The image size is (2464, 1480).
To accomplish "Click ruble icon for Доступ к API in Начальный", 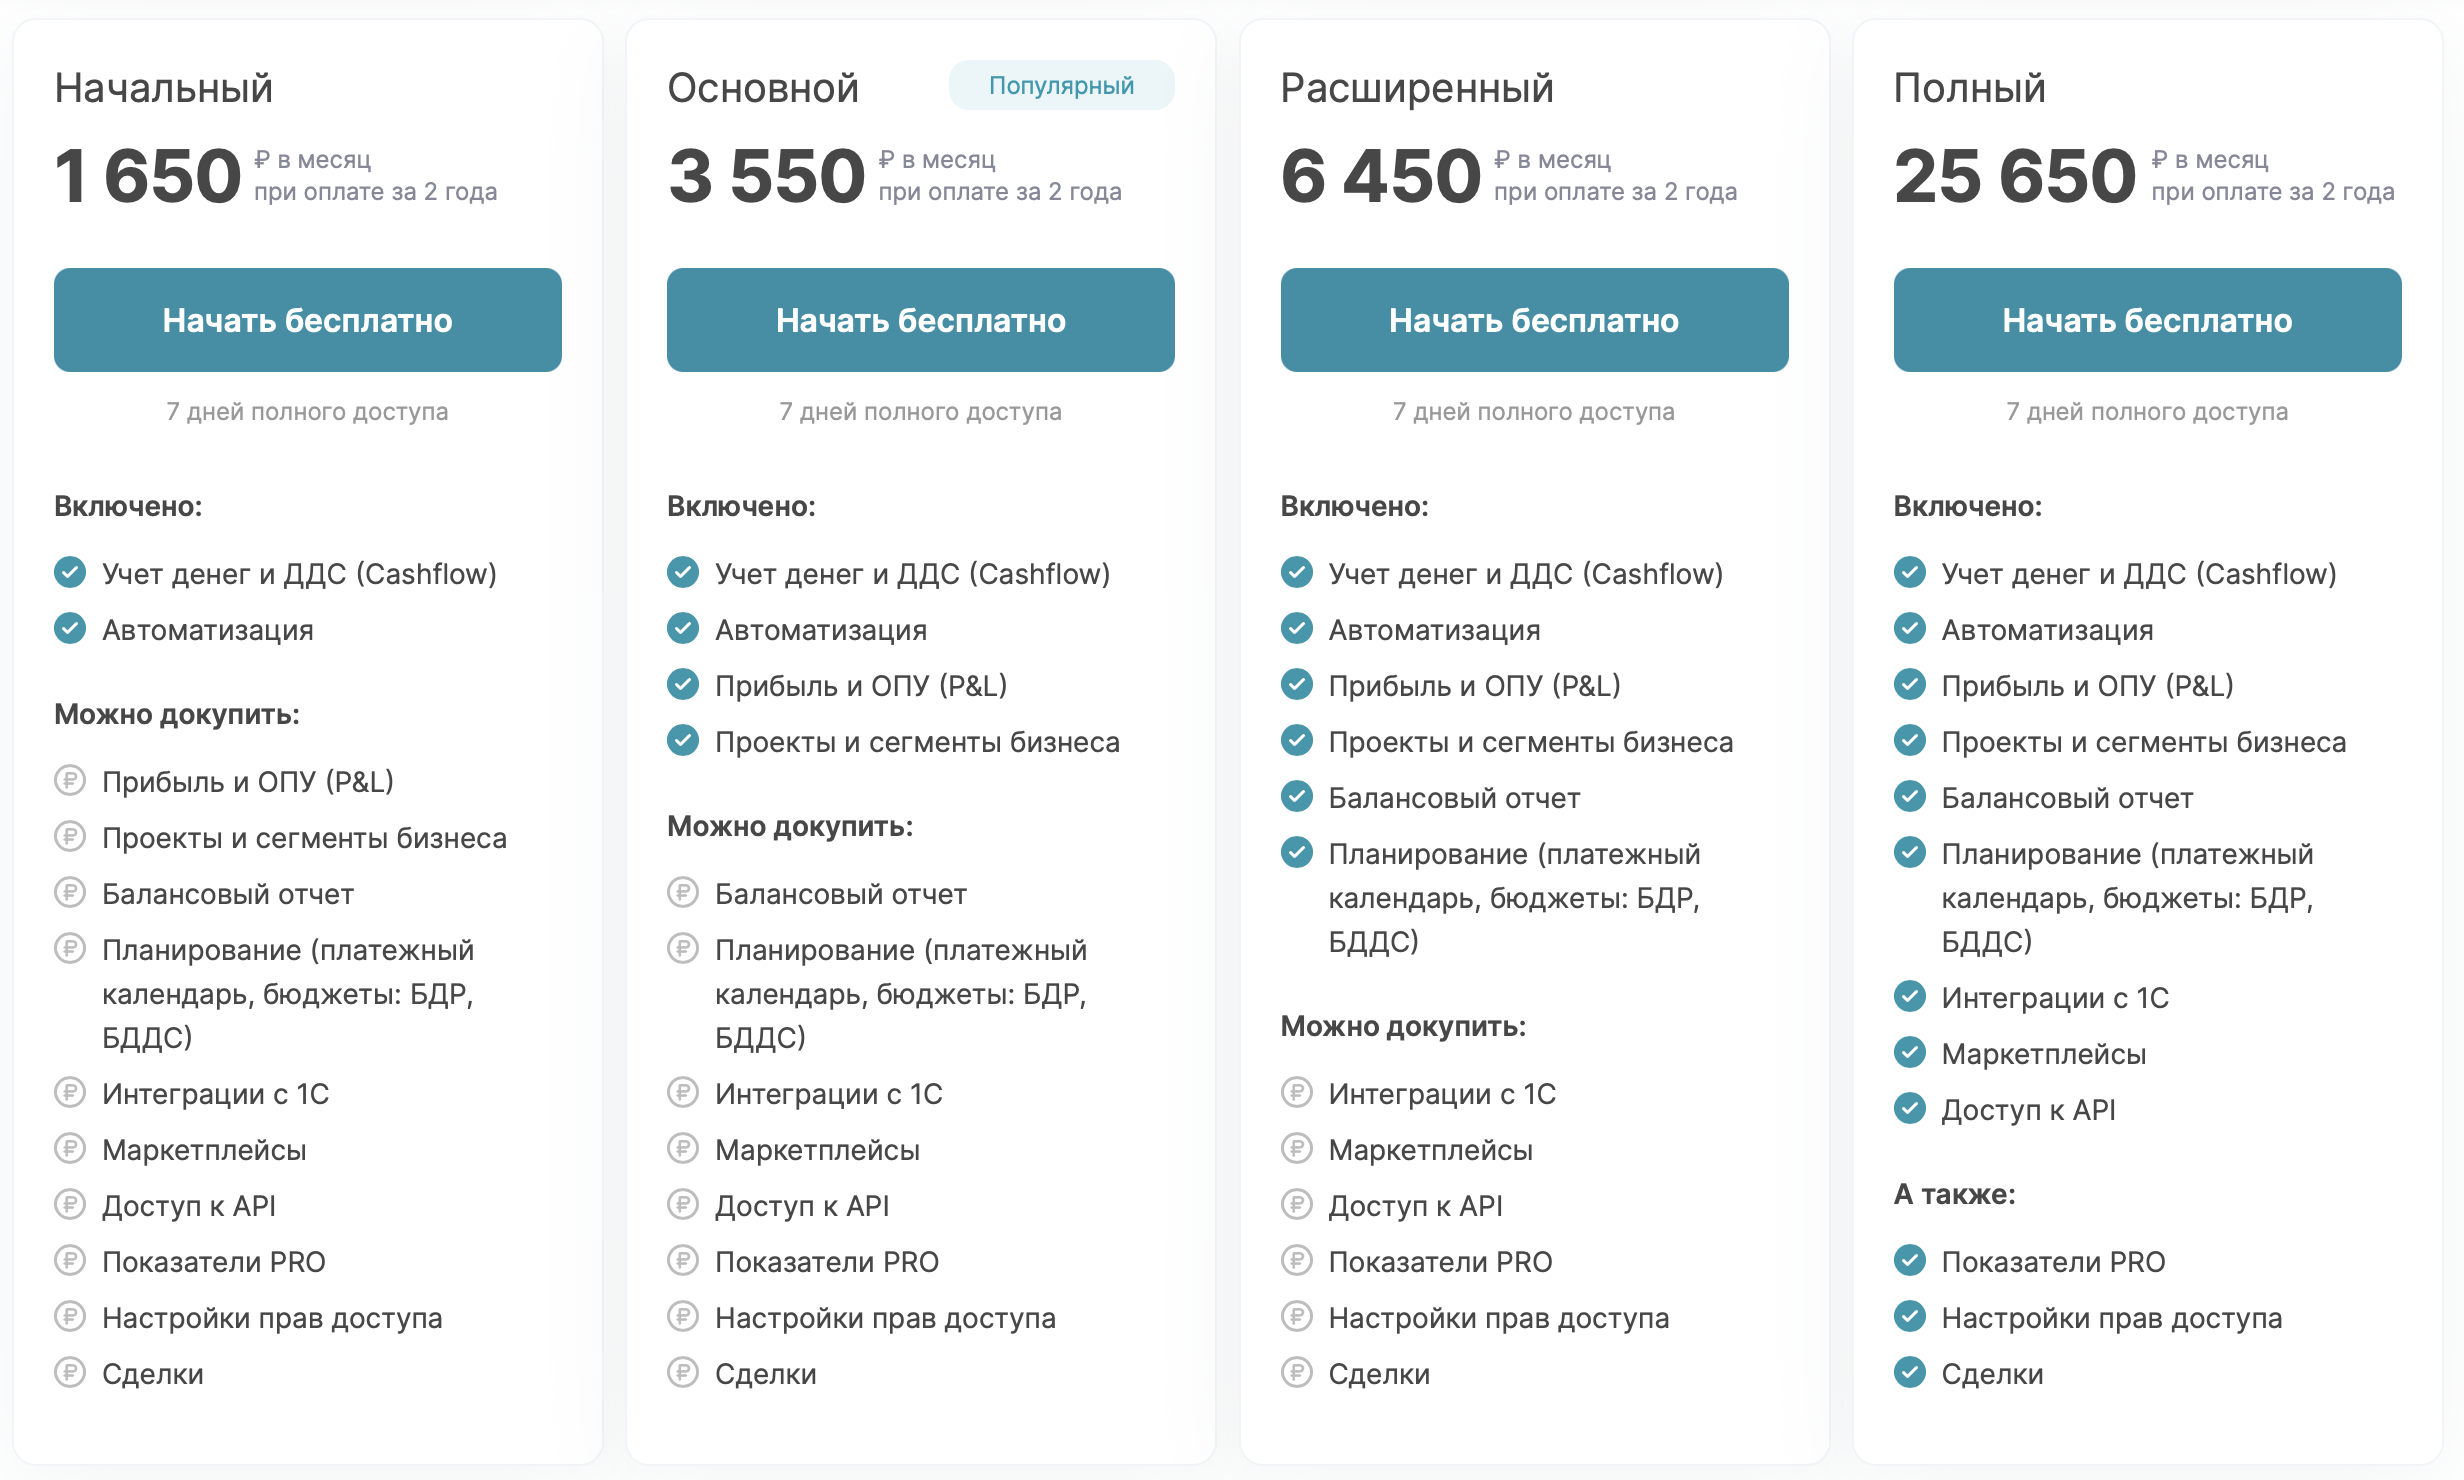I will 69,1204.
